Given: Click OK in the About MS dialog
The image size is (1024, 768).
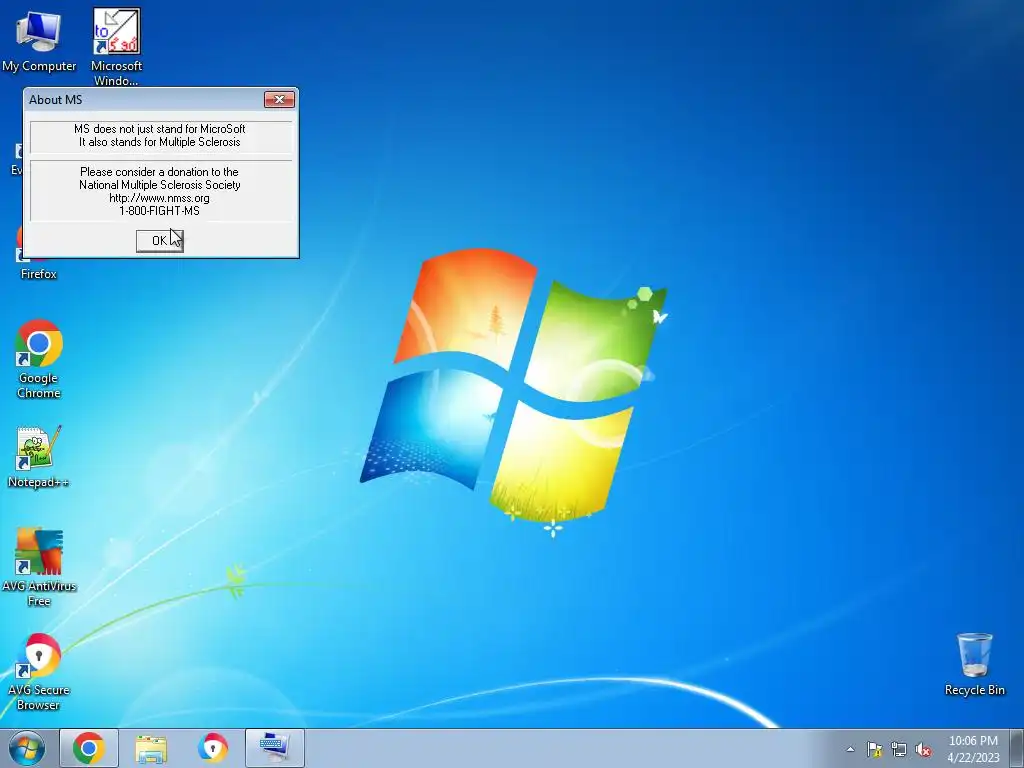Looking at the screenshot, I should pos(159,241).
